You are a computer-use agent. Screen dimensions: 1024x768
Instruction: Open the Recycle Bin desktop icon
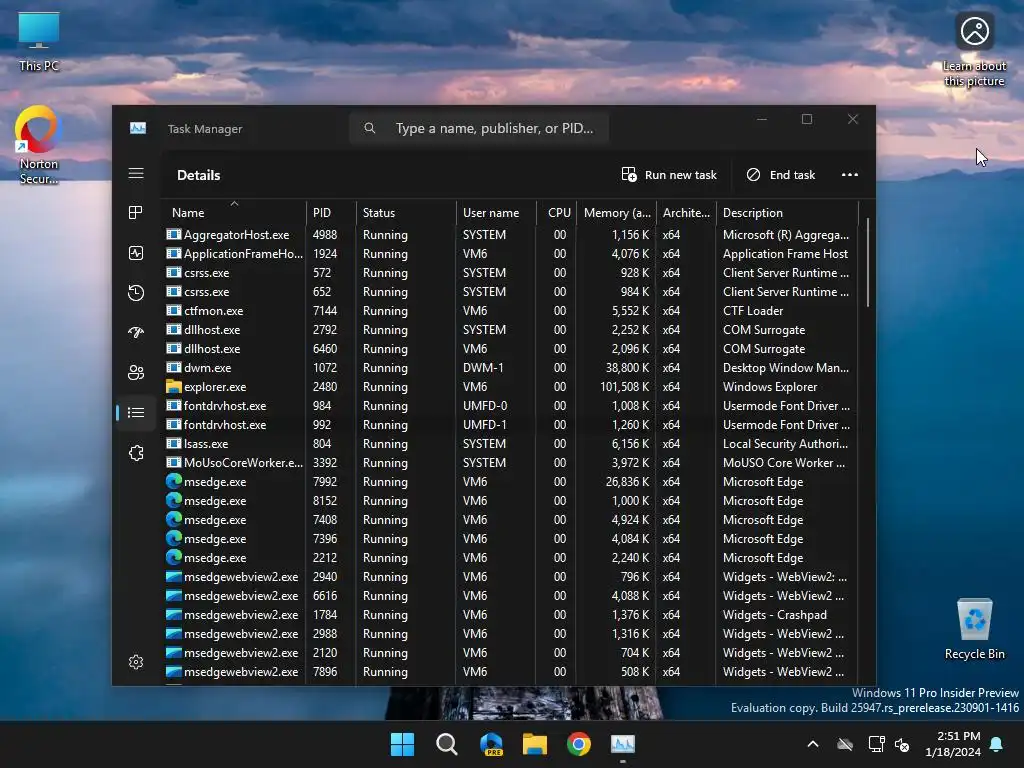click(x=974, y=630)
